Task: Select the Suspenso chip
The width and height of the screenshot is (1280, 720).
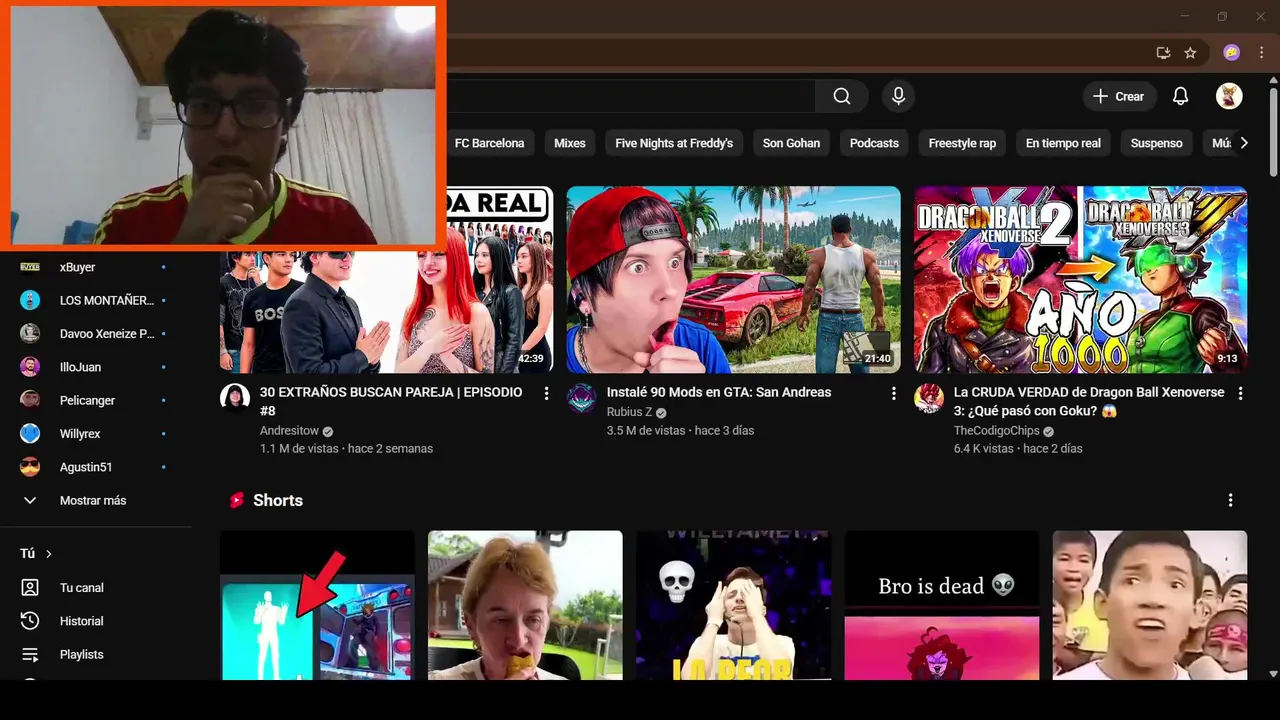Action: 1156,143
